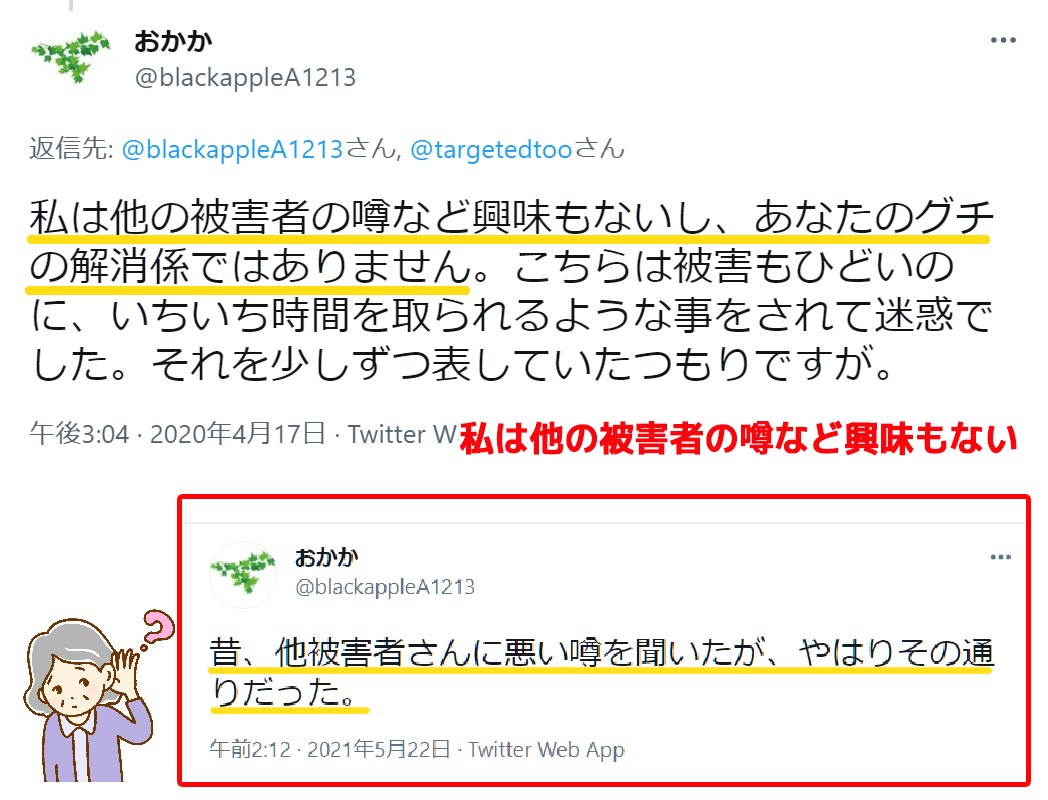Click the 午前2:12 · 2021年5月22日 timestamp
This screenshot has height=800, width=1048.
coord(330,749)
